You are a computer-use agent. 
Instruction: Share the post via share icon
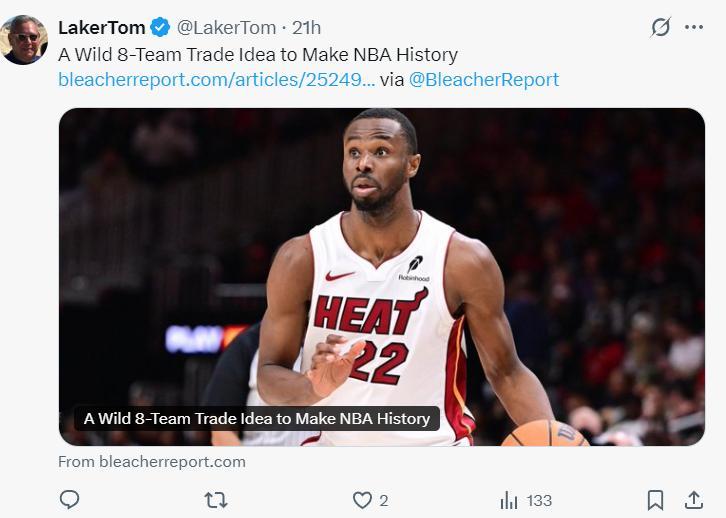coord(693,500)
